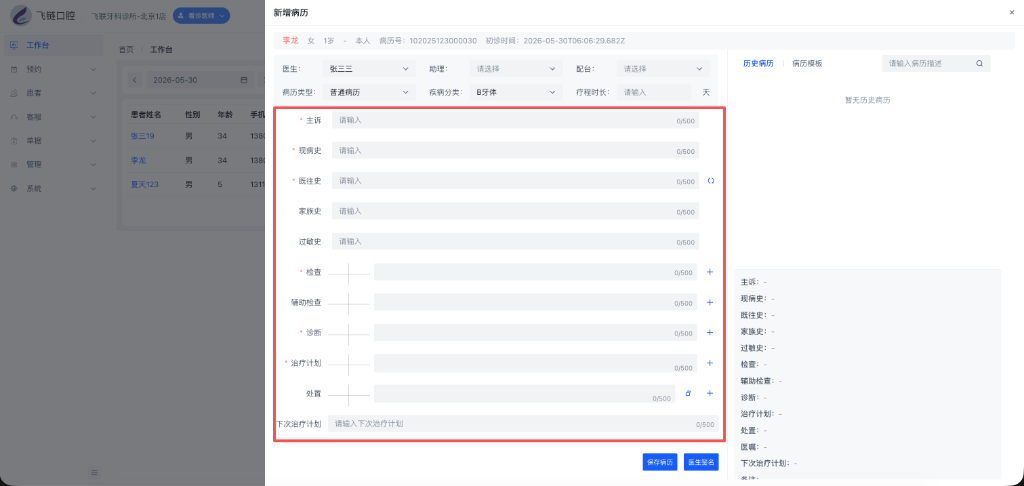Screen dimensions: 1024x486
Task: Open patient 夏天123 in table
Action: pyautogui.click(x=145, y=184)
